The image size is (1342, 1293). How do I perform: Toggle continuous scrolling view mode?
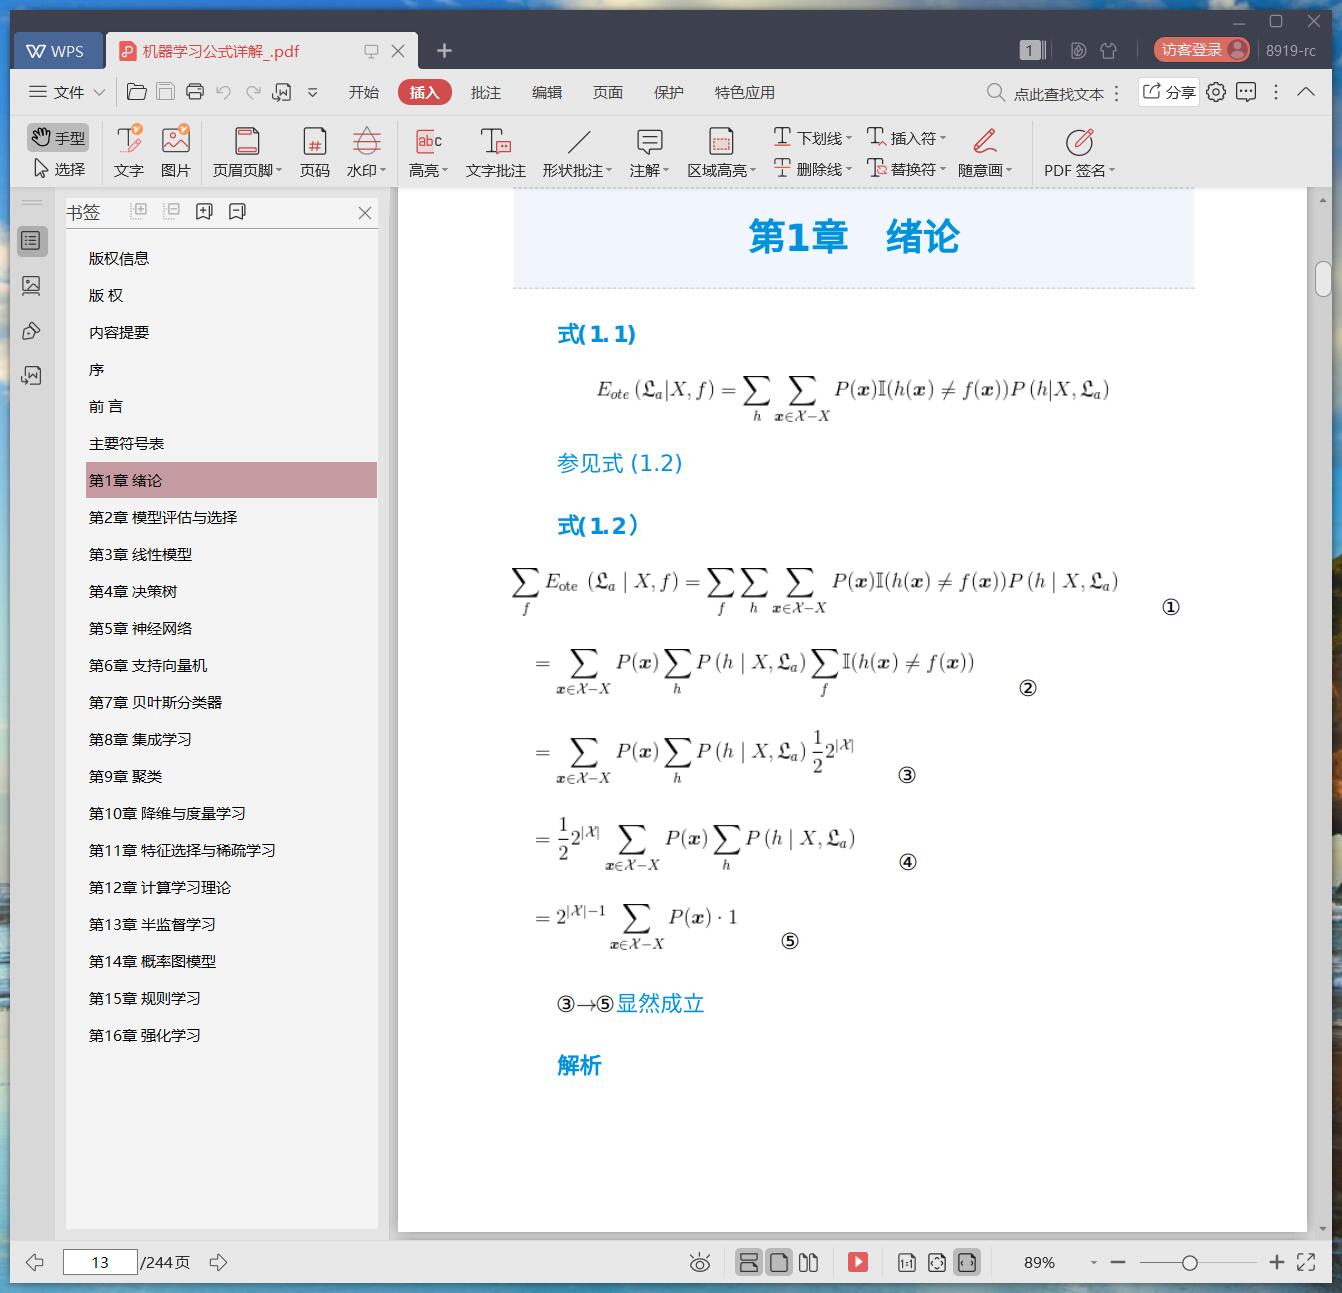click(749, 1262)
